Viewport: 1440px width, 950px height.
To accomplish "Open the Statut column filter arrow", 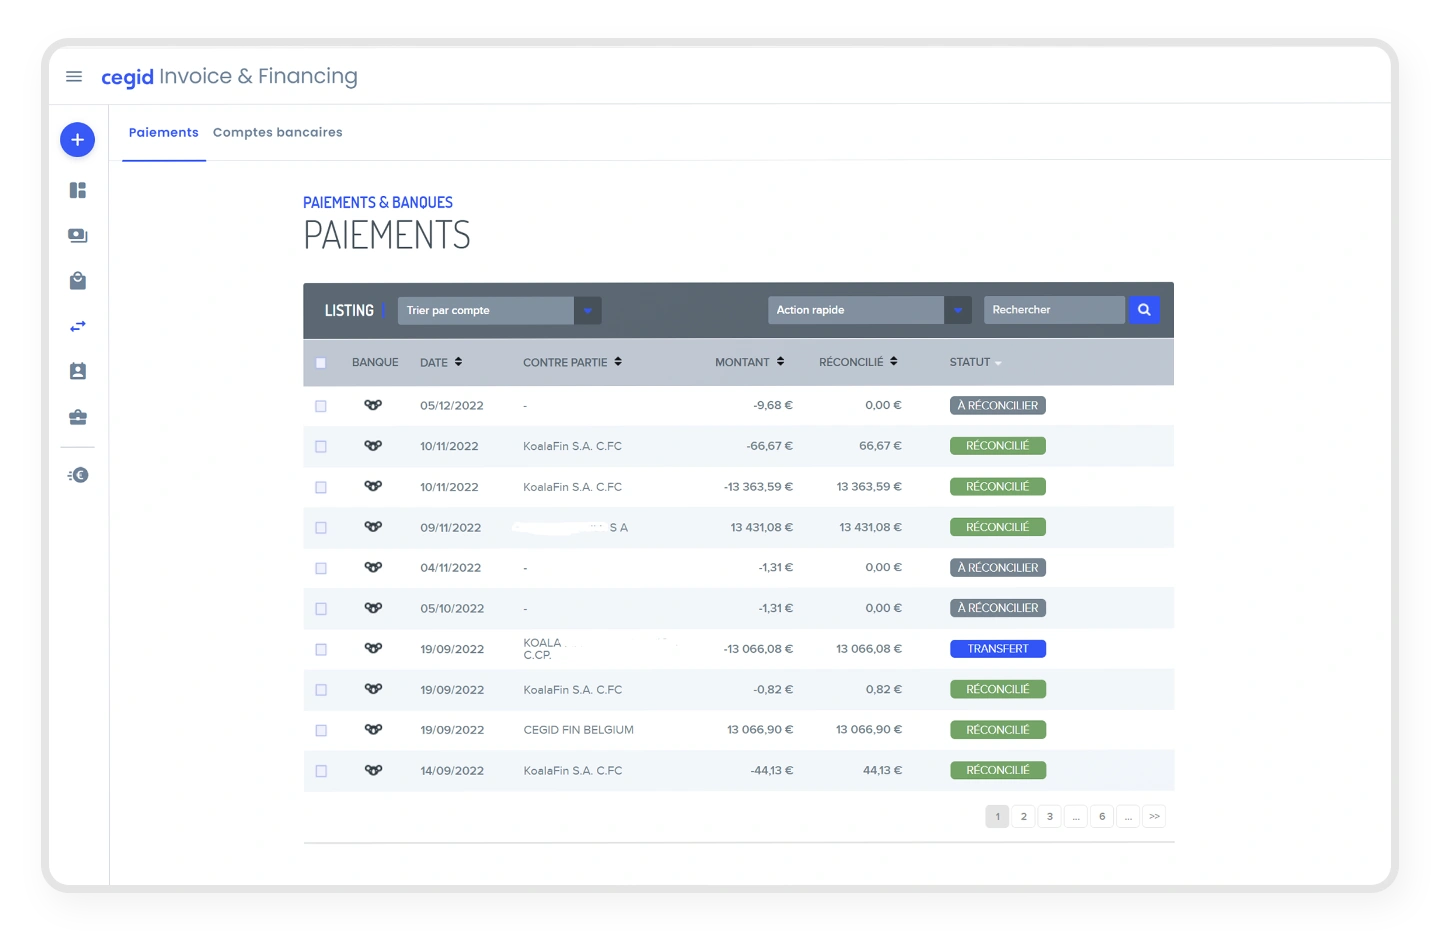I will point(998,364).
